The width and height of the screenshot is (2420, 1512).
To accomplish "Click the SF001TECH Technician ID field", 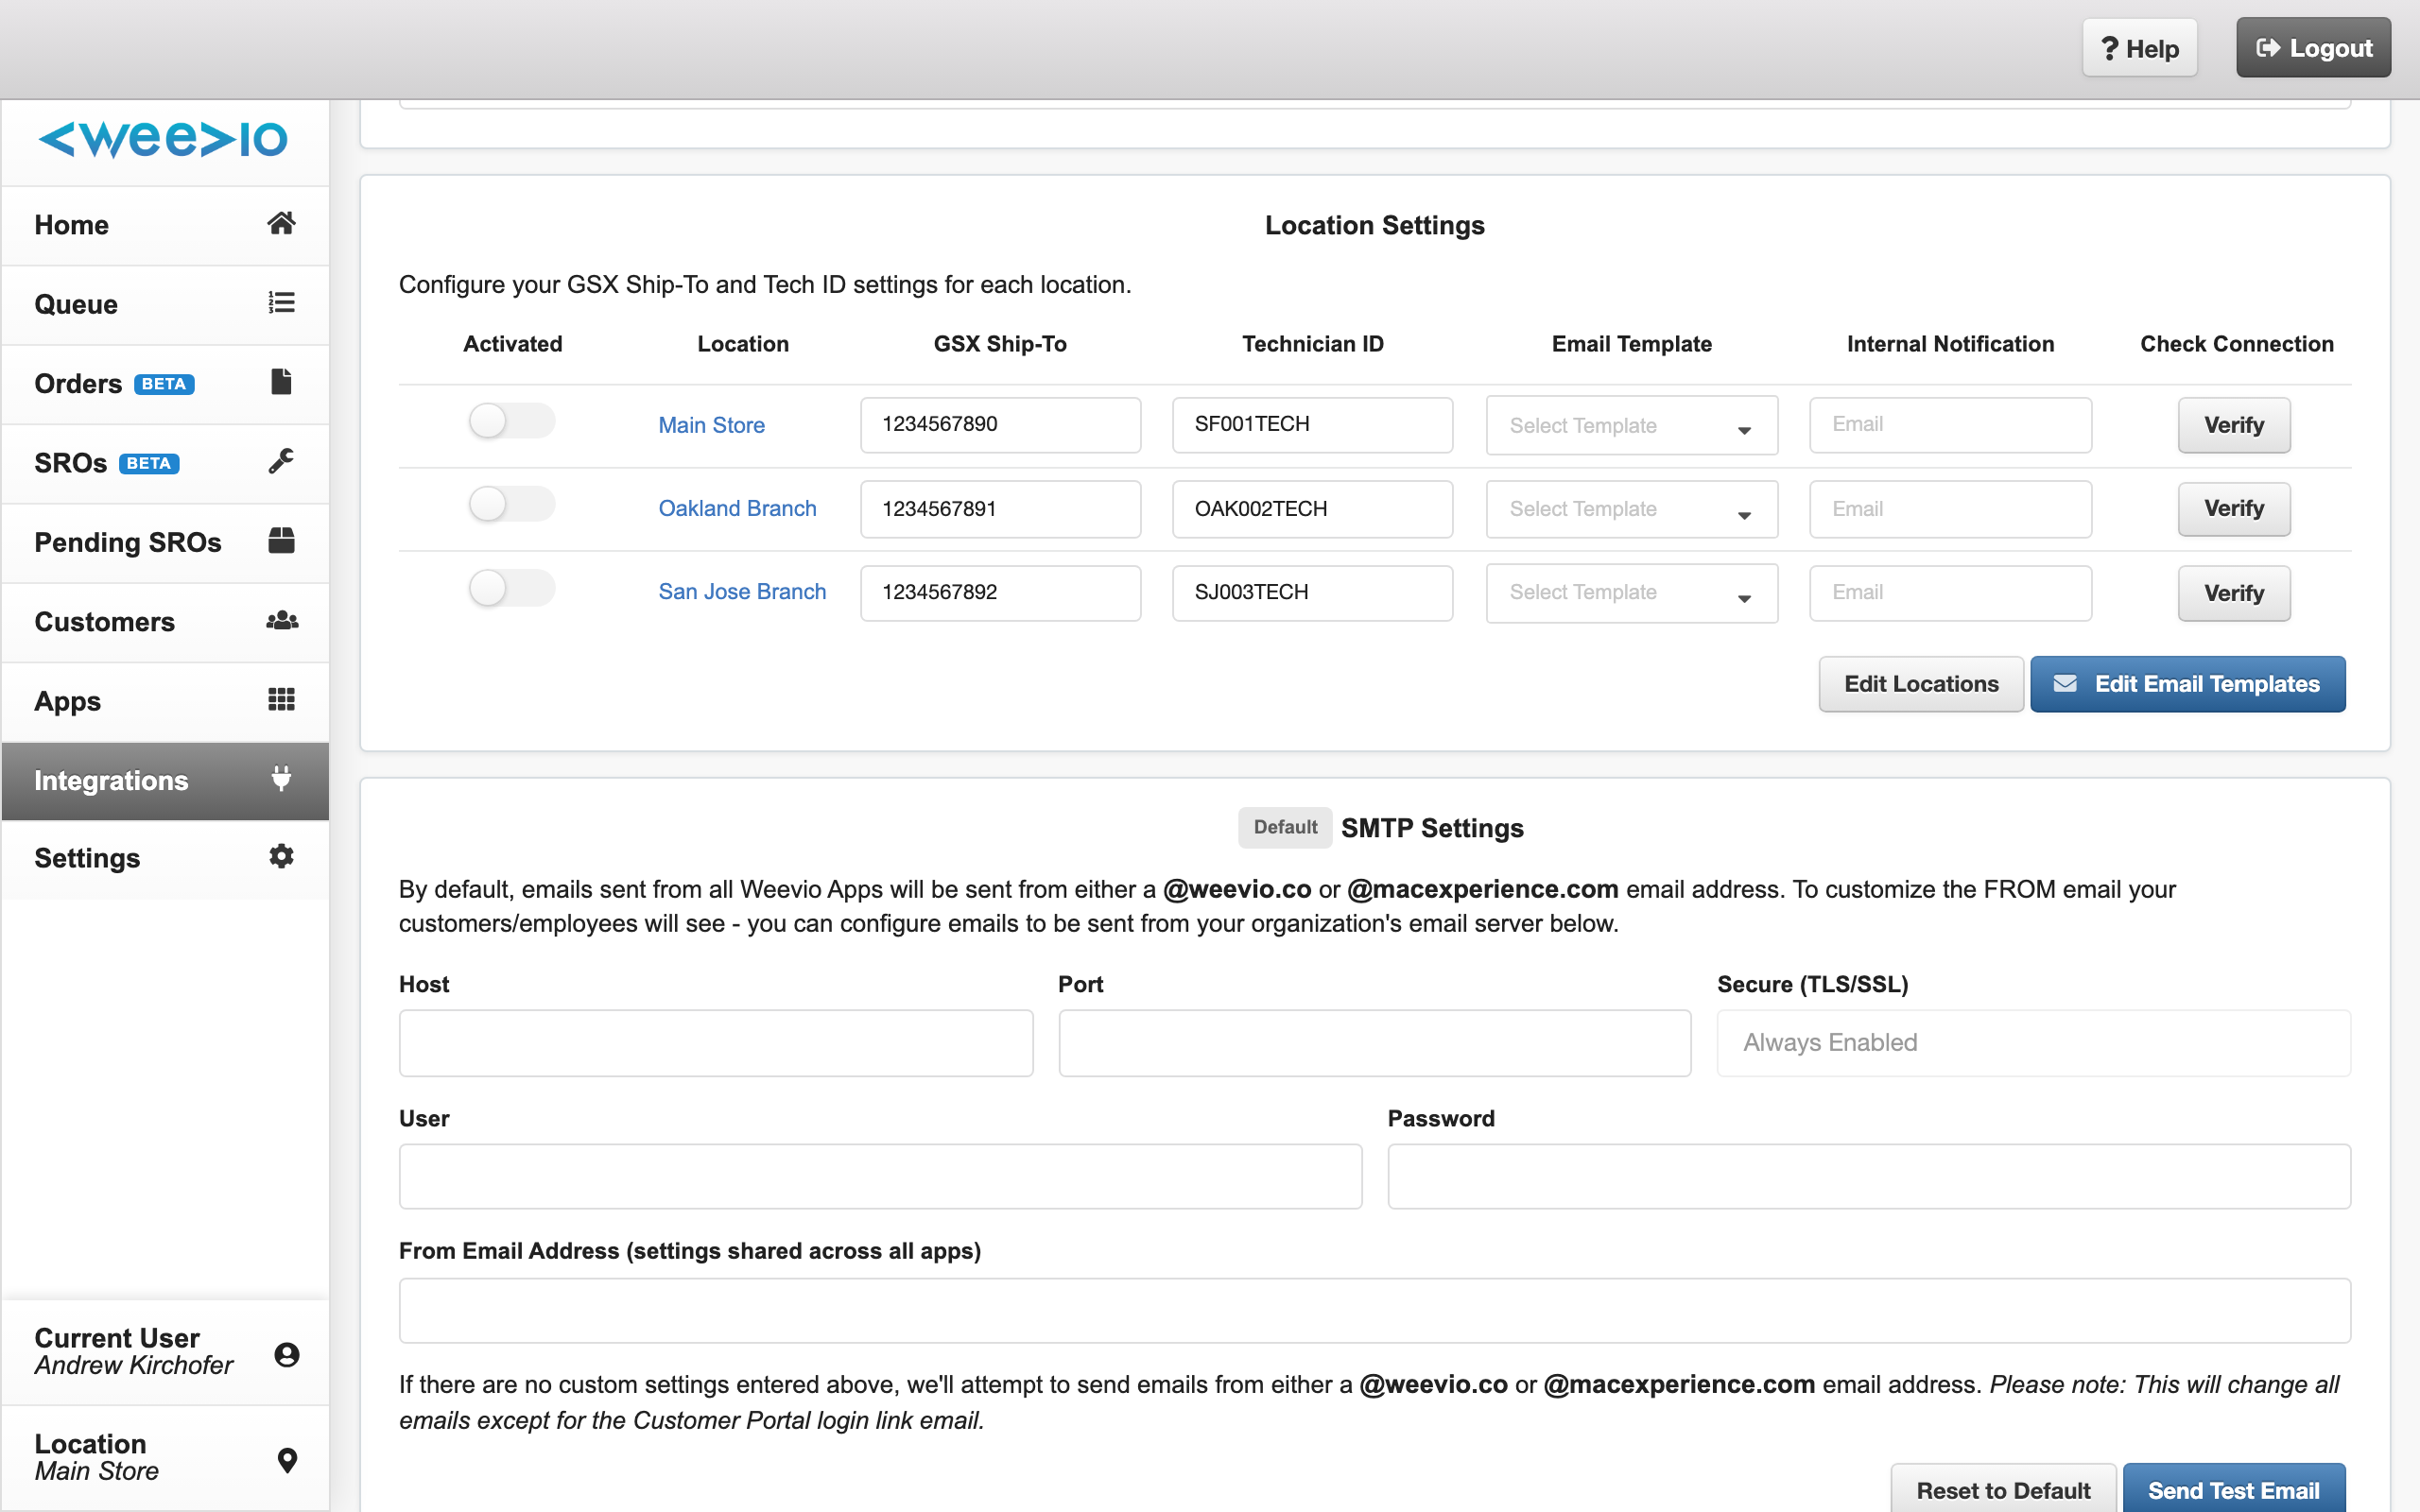I will click(1312, 425).
